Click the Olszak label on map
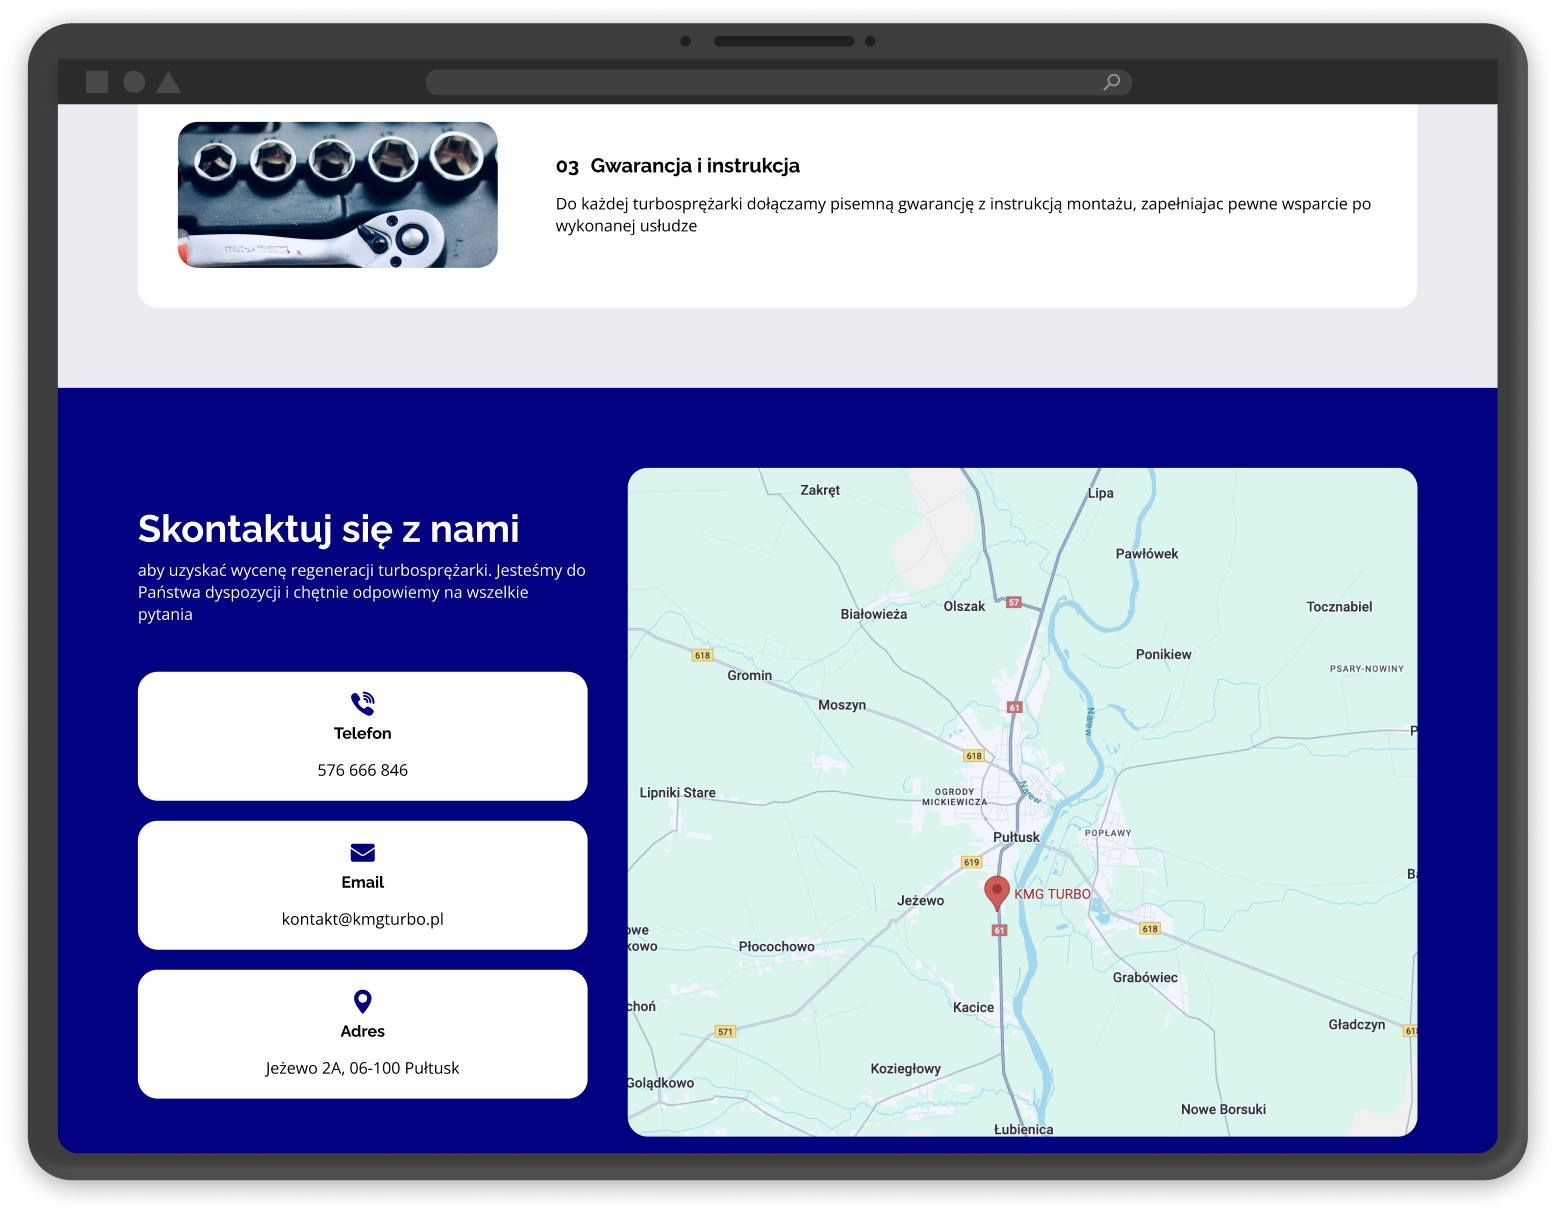Image resolution: width=1556 pixels, height=1213 pixels. click(x=964, y=606)
